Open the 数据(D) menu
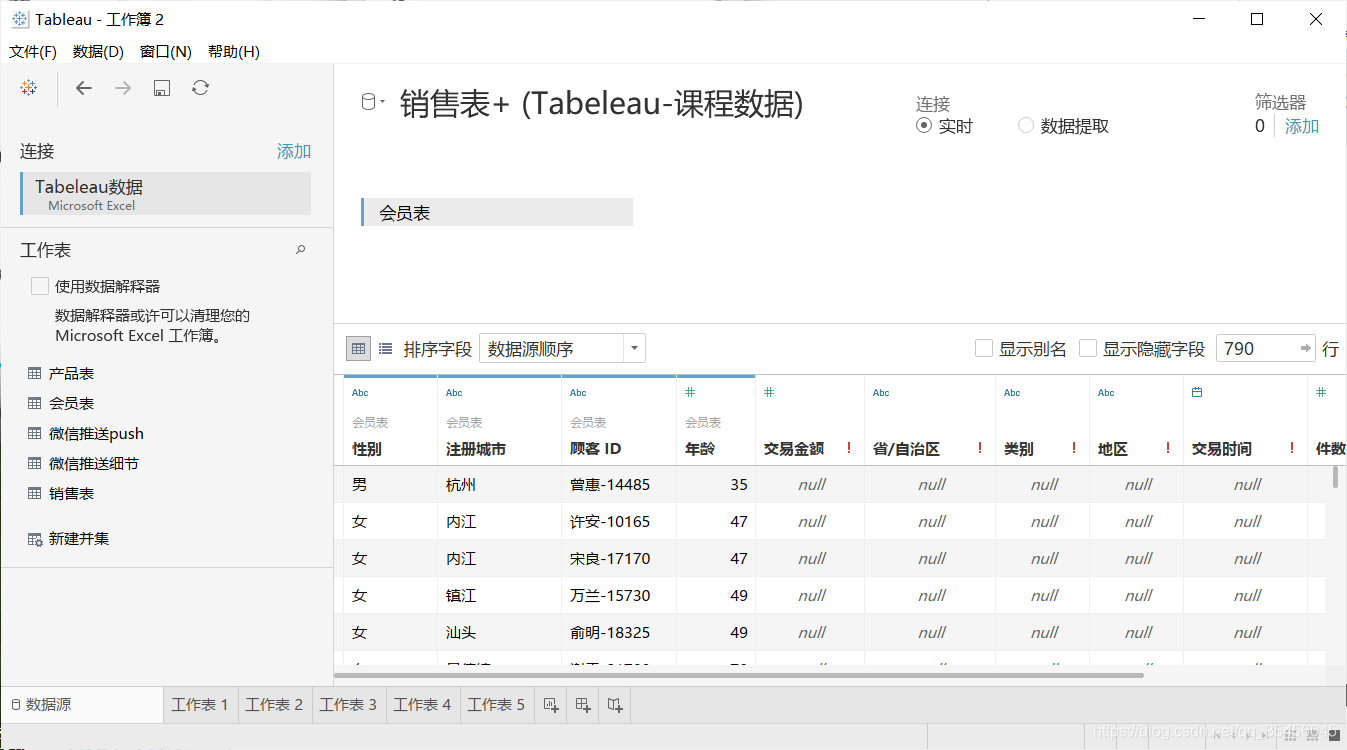 coord(98,51)
